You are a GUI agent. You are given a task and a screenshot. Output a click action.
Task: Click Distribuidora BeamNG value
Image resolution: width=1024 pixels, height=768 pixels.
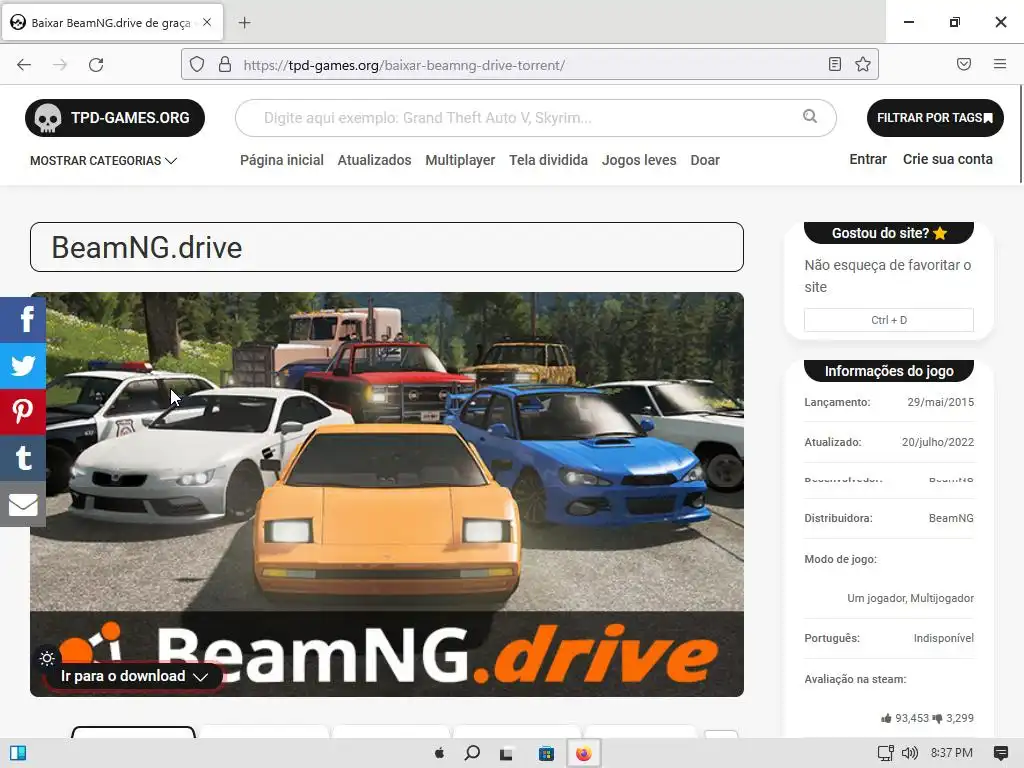pos(951,518)
